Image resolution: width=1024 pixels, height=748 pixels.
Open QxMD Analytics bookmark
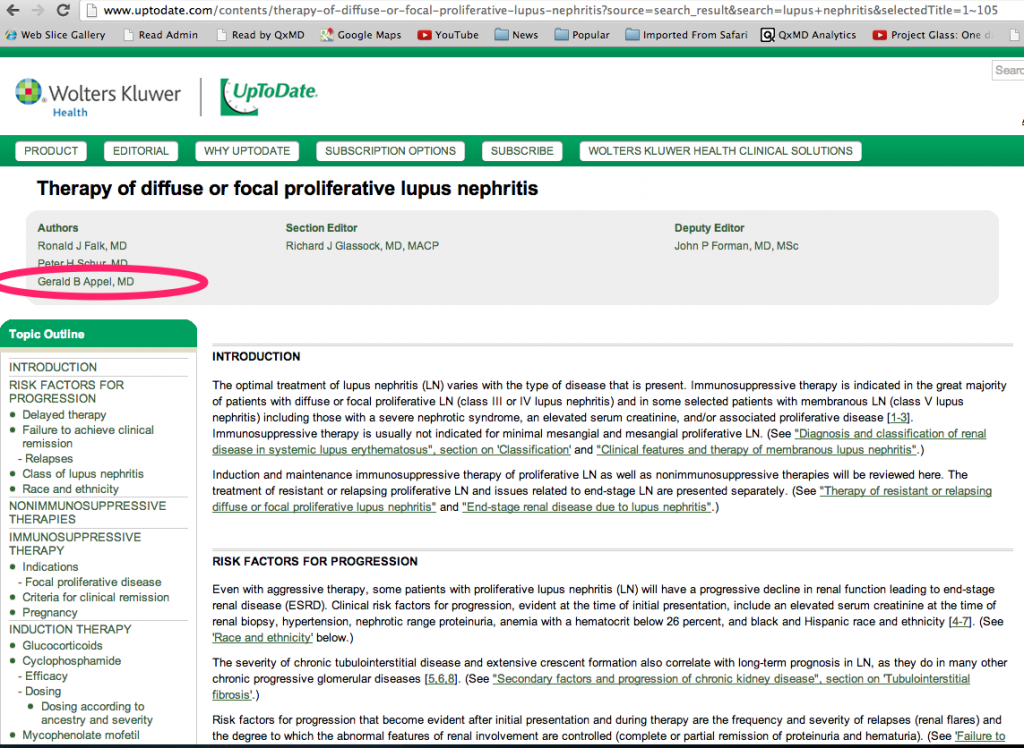click(808, 34)
